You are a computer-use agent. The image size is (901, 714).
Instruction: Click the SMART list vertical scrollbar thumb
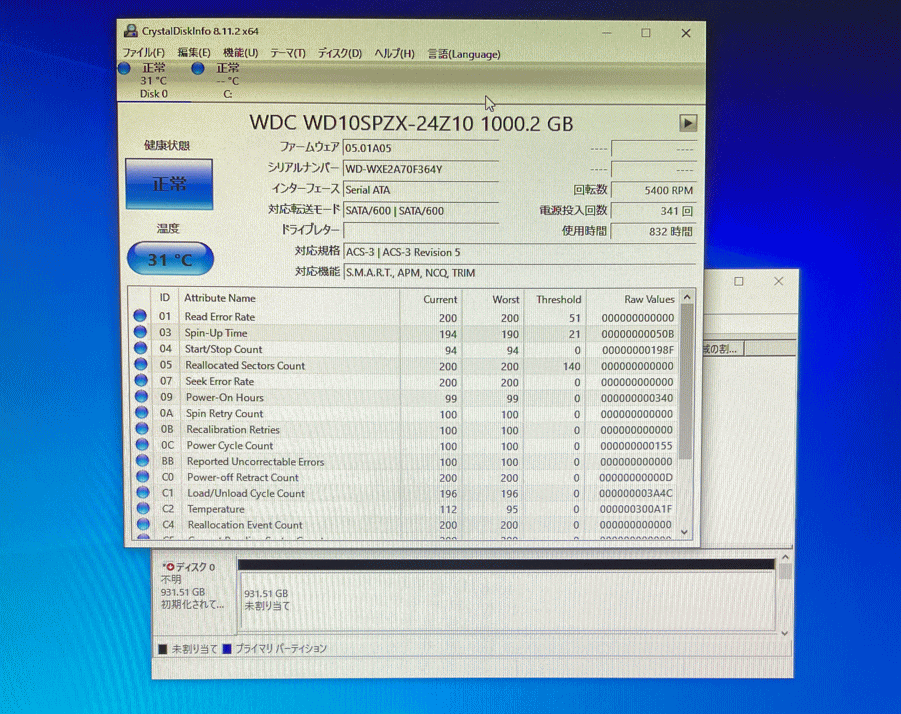[x=686, y=381]
